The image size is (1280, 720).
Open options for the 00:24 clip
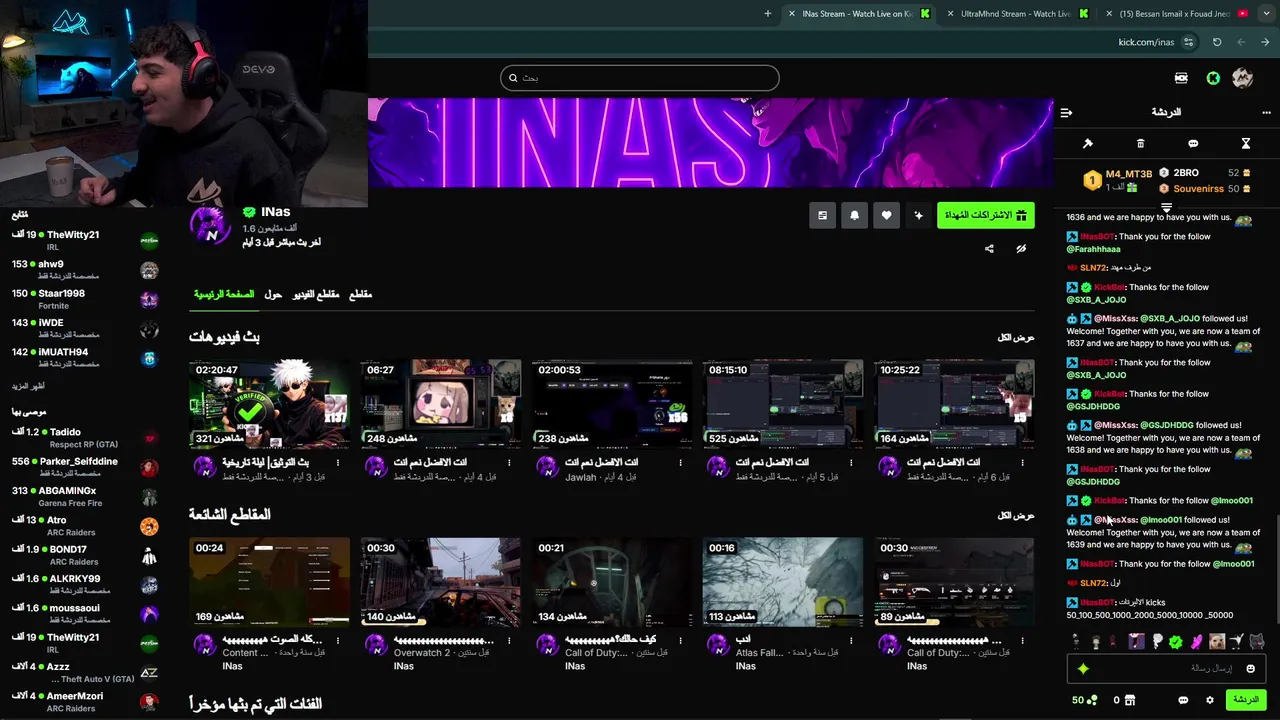(x=338, y=640)
